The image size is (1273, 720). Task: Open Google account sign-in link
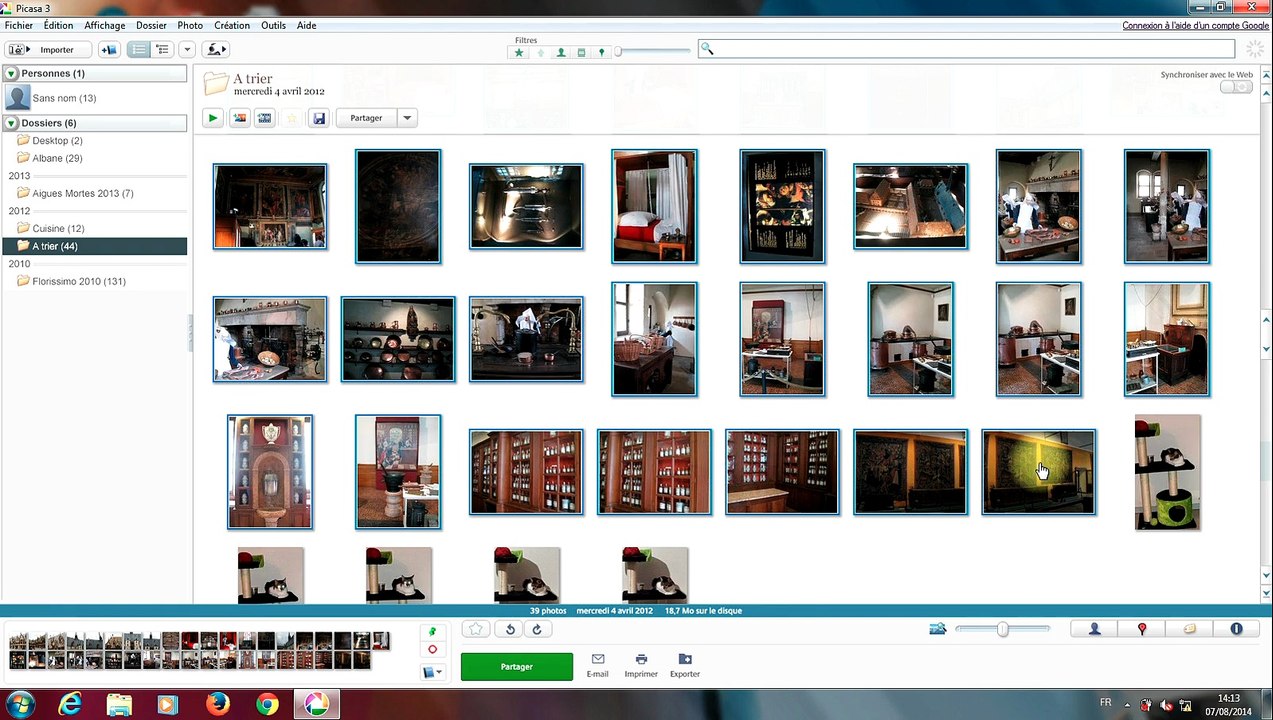tap(1195, 26)
